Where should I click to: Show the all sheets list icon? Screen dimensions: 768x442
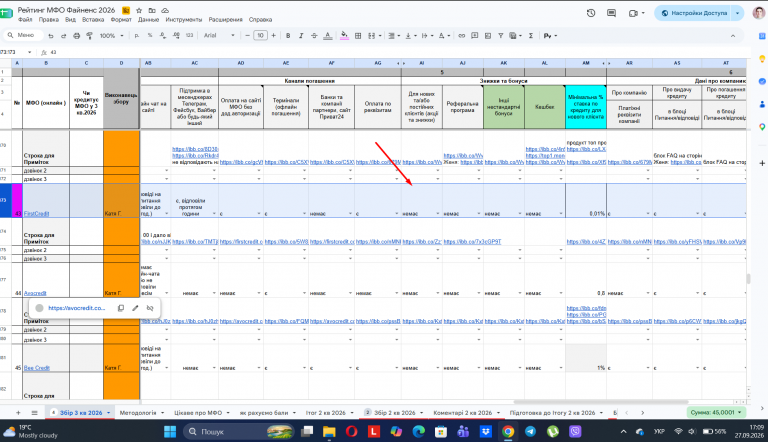tap(34, 413)
